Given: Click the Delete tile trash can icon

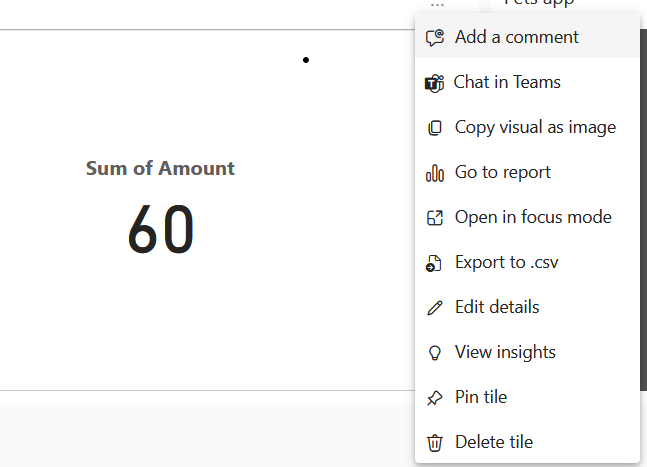Looking at the screenshot, I should 434,443.
